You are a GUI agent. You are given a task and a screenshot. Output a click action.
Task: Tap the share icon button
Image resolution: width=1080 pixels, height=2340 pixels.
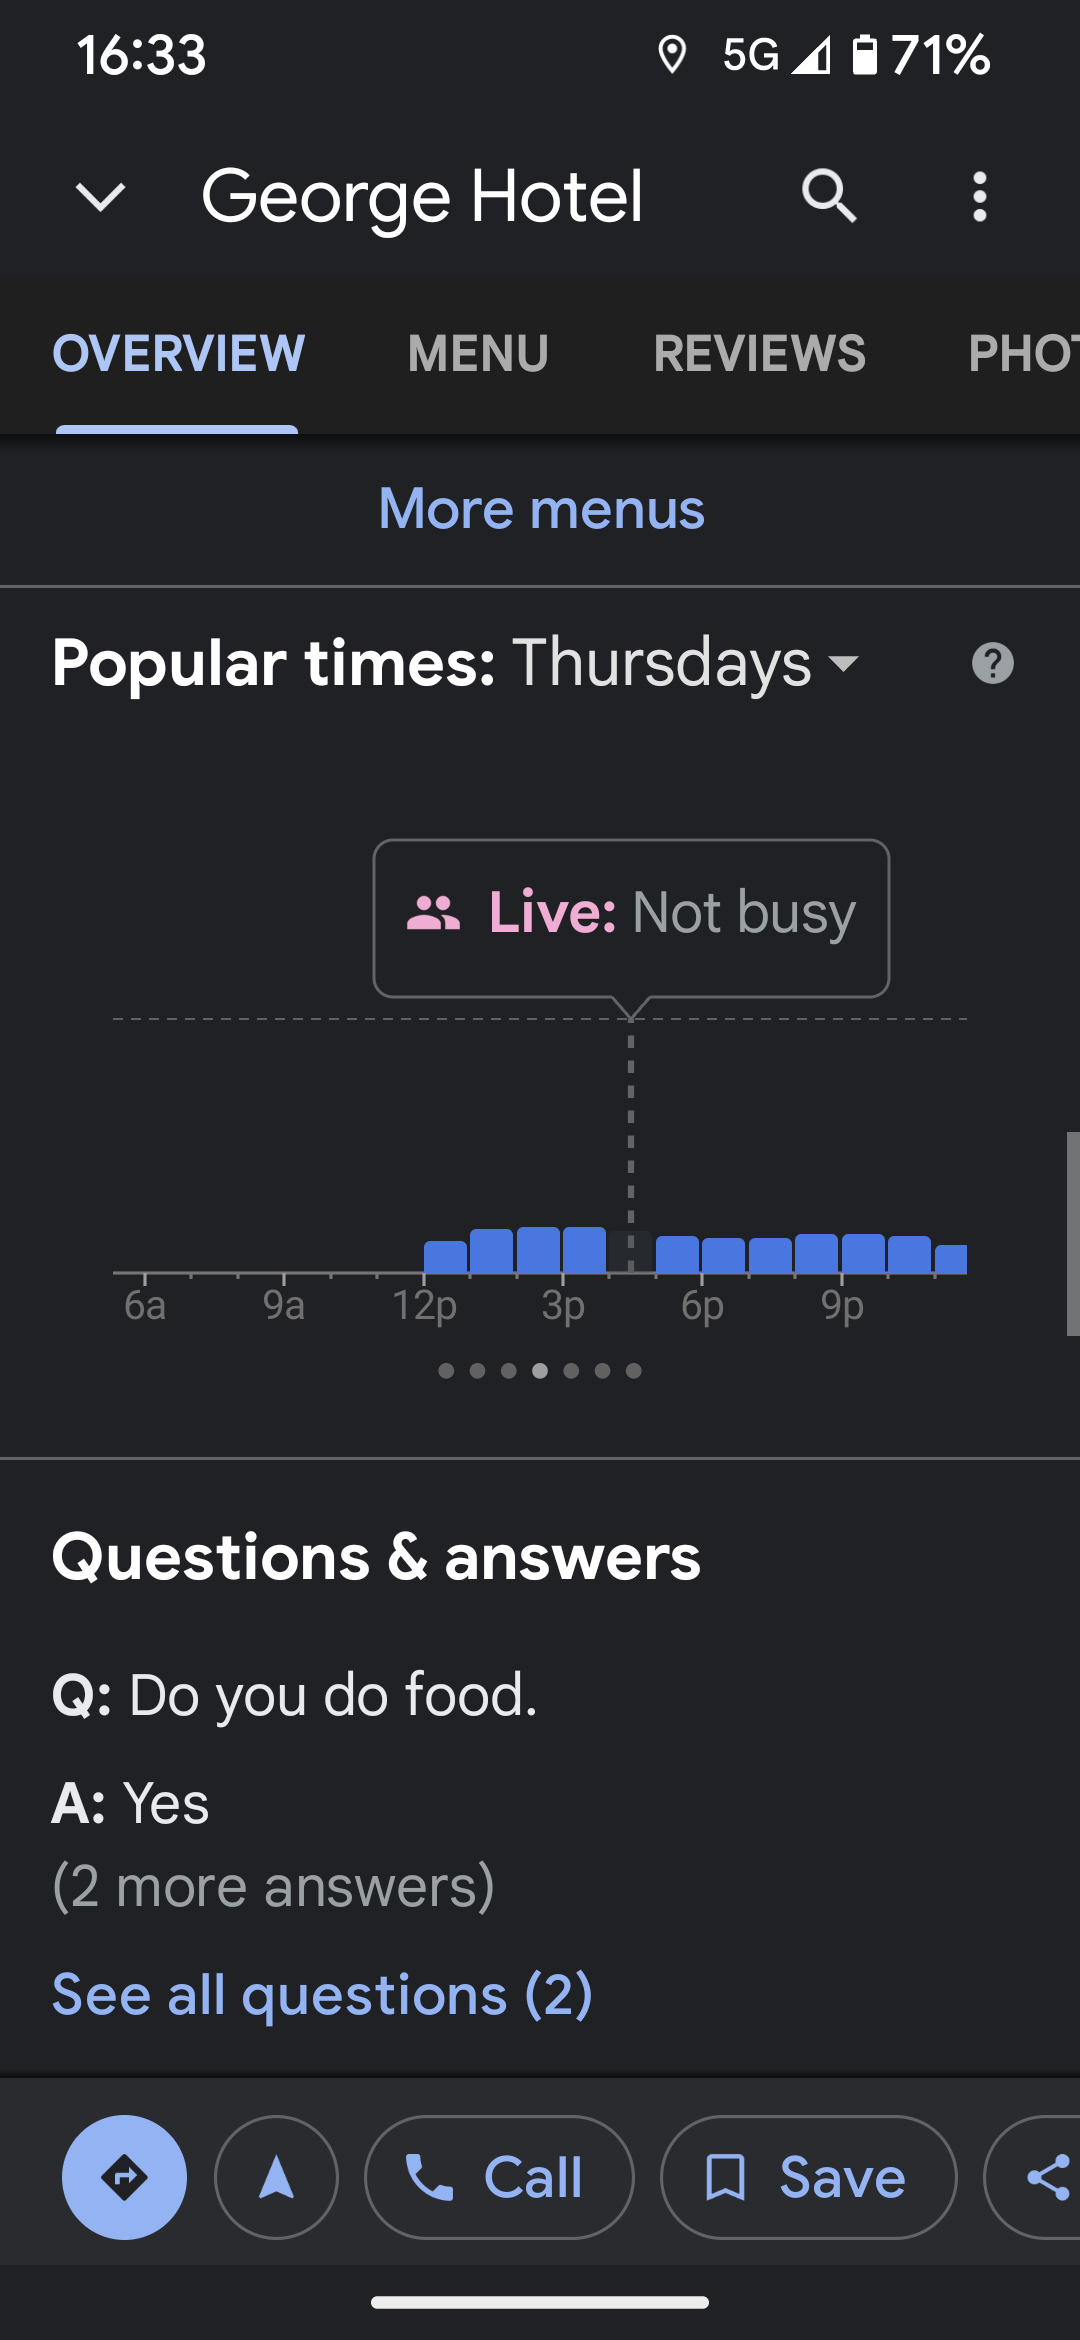tap(1046, 2177)
